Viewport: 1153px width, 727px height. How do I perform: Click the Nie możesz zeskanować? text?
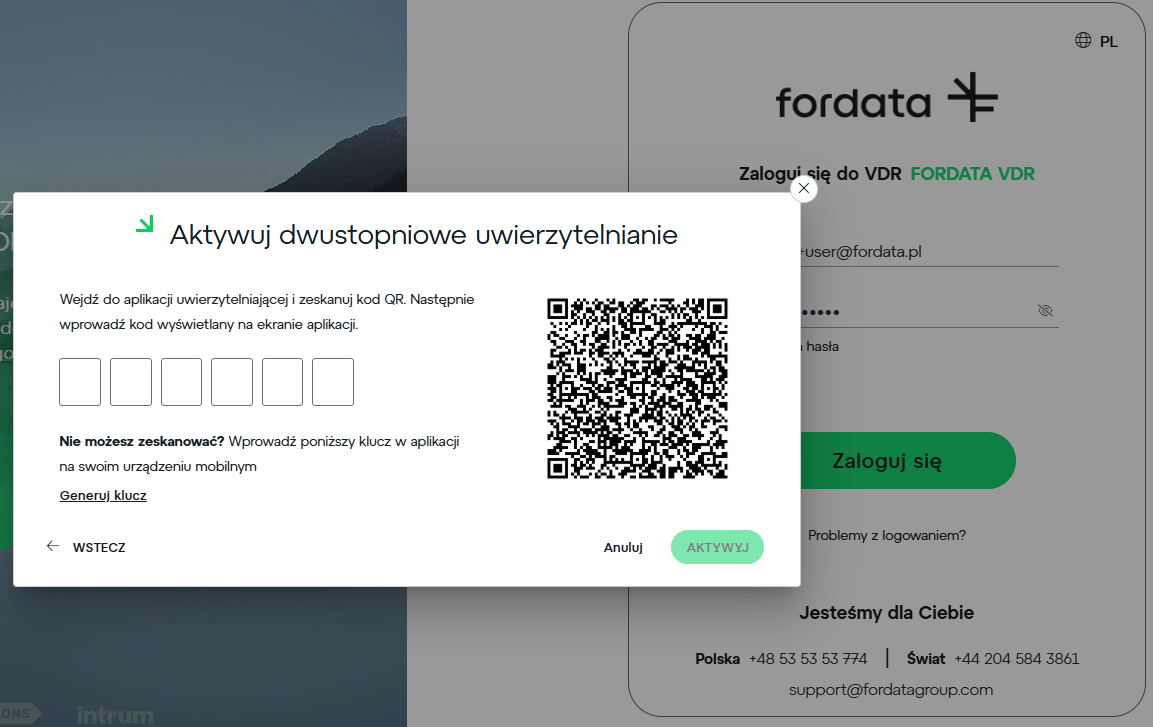click(142, 441)
